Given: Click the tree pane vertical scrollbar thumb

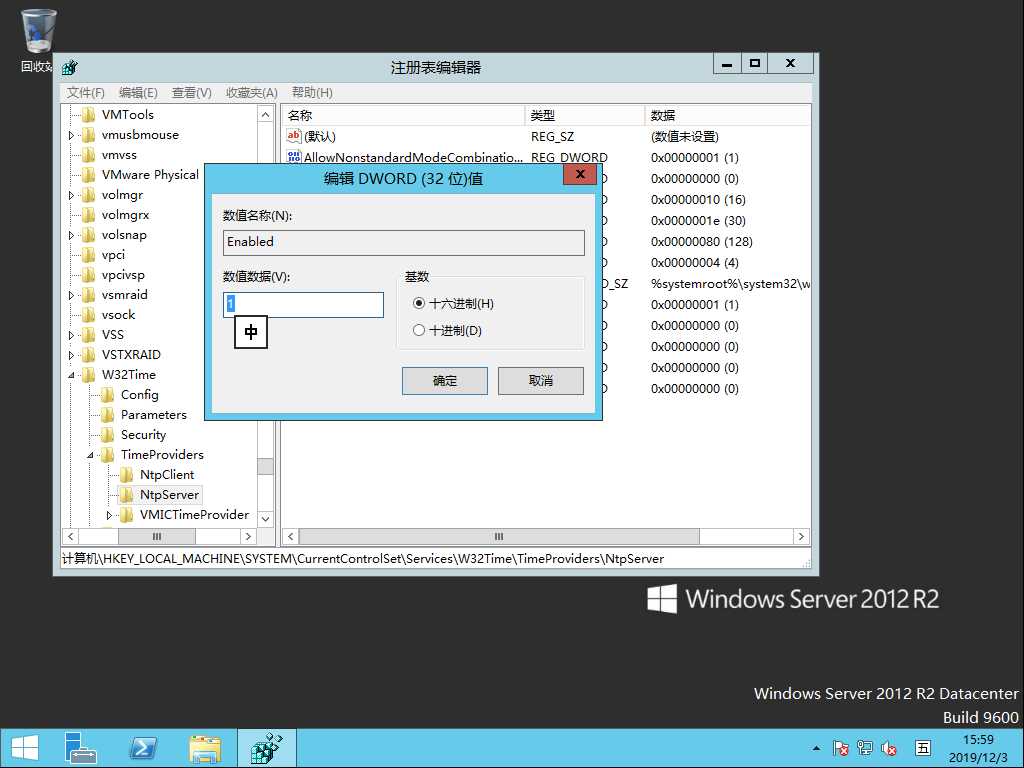Looking at the screenshot, I should click(265, 466).
